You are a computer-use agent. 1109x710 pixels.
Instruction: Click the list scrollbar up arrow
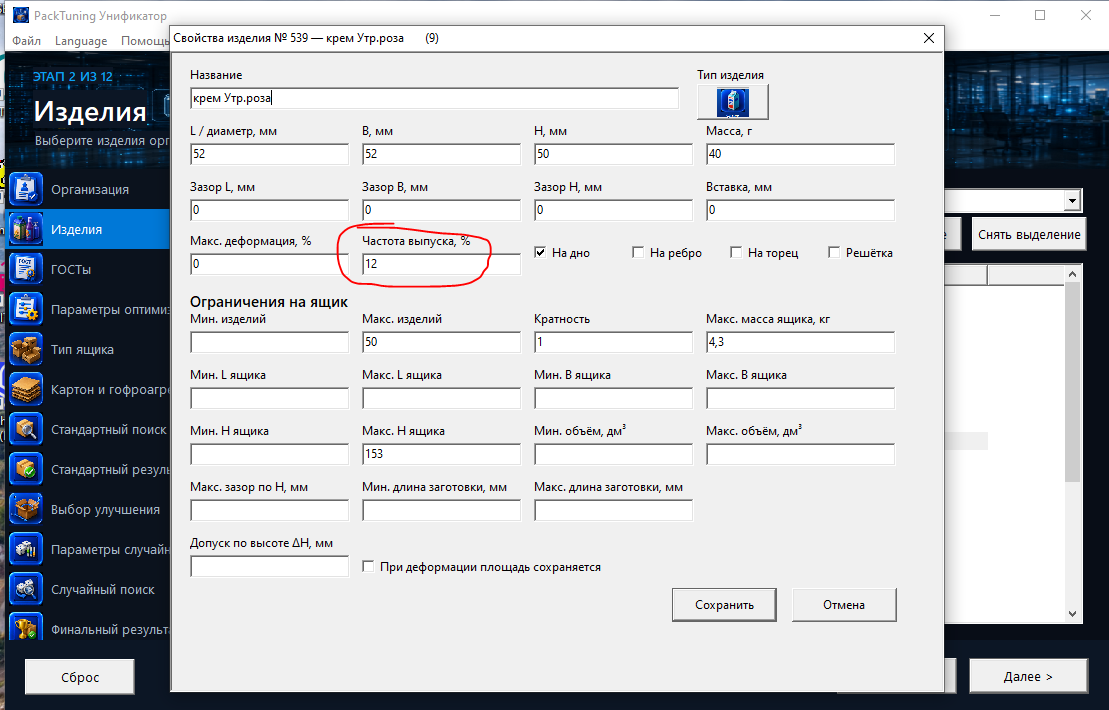(1072, 274)
